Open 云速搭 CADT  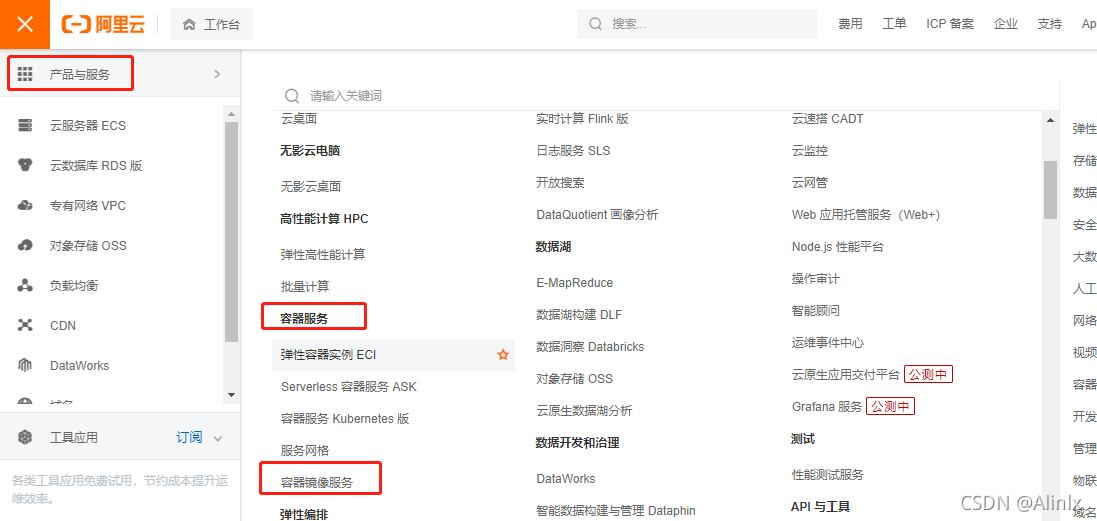(828, 119)
